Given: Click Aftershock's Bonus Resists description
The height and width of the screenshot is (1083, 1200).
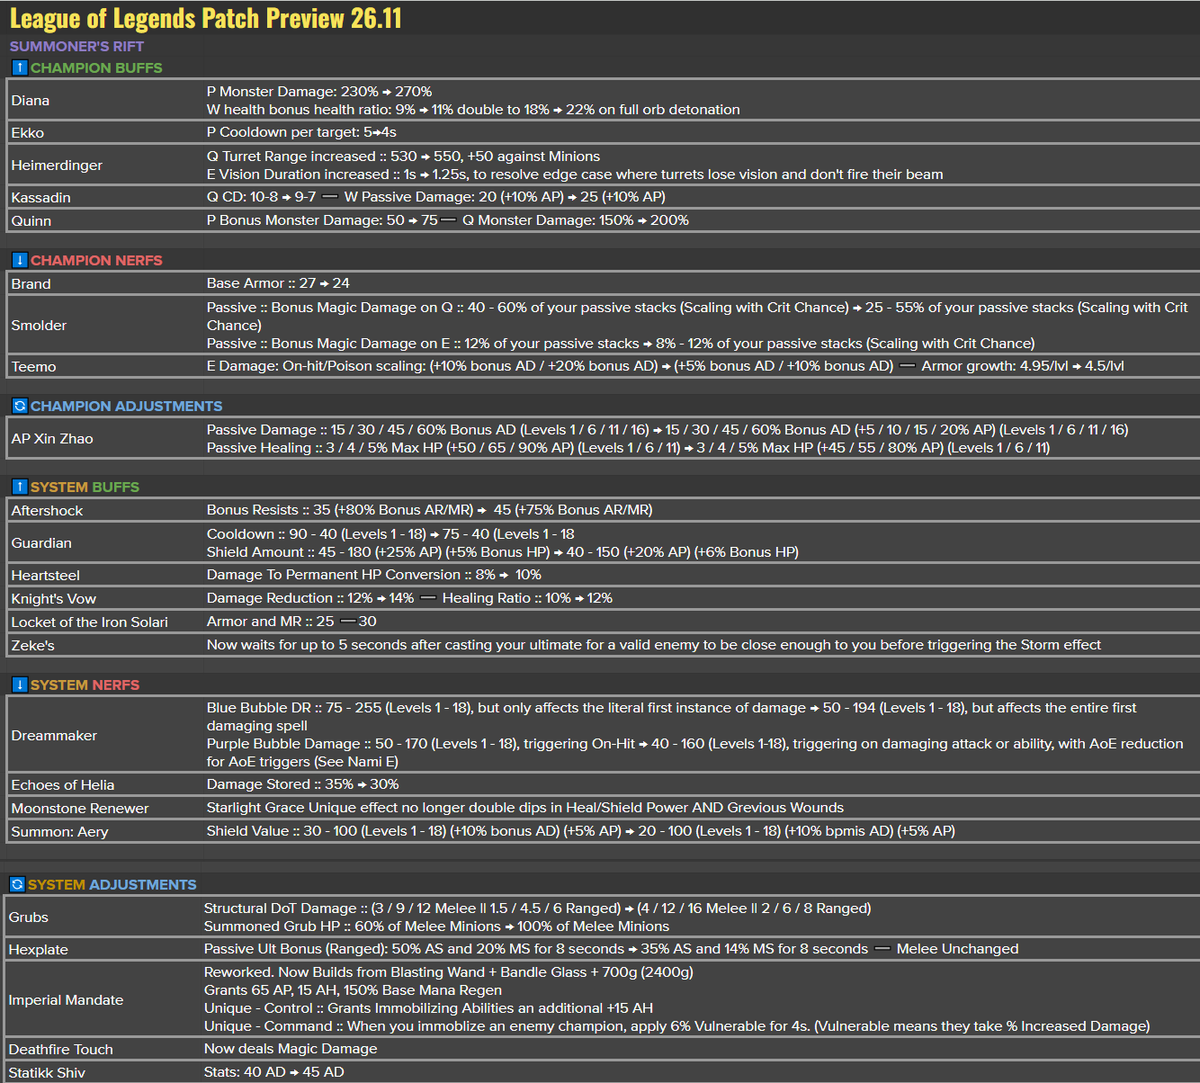Looking at the screenshot, I should pyautogui.click(x=430, y=510).
